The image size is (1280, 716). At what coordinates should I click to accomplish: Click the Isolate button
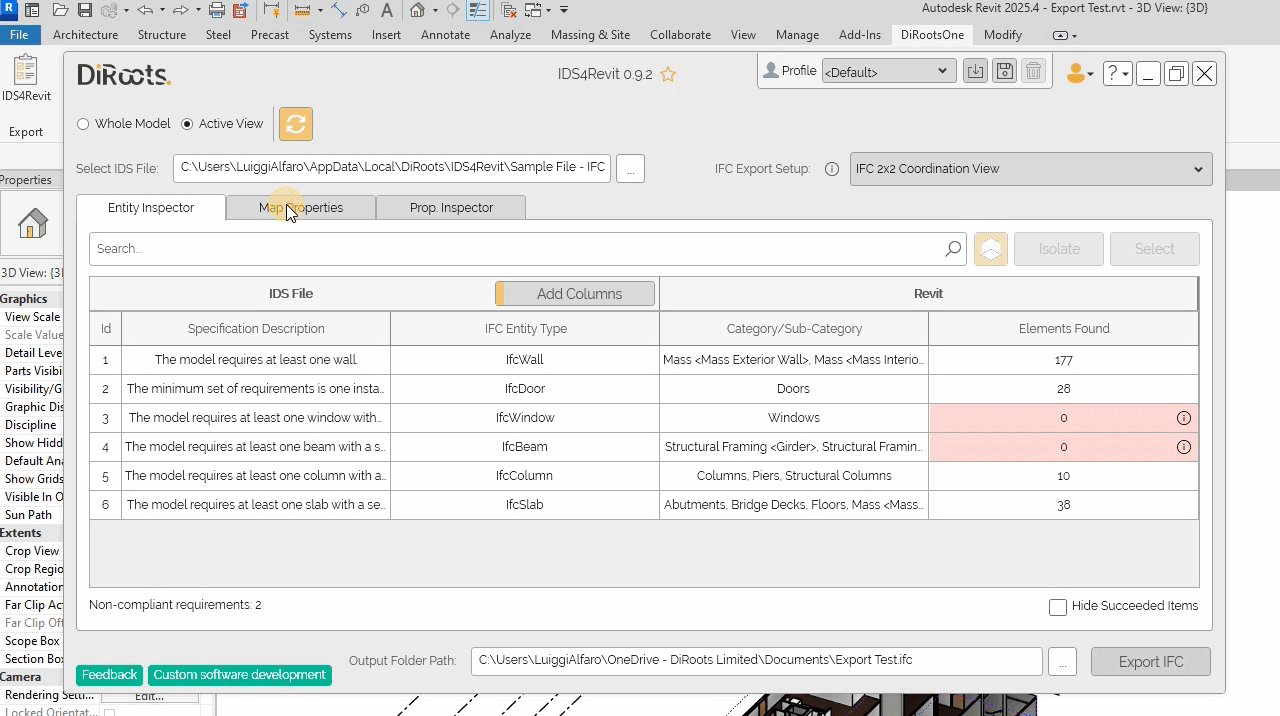click(1059, 249)
